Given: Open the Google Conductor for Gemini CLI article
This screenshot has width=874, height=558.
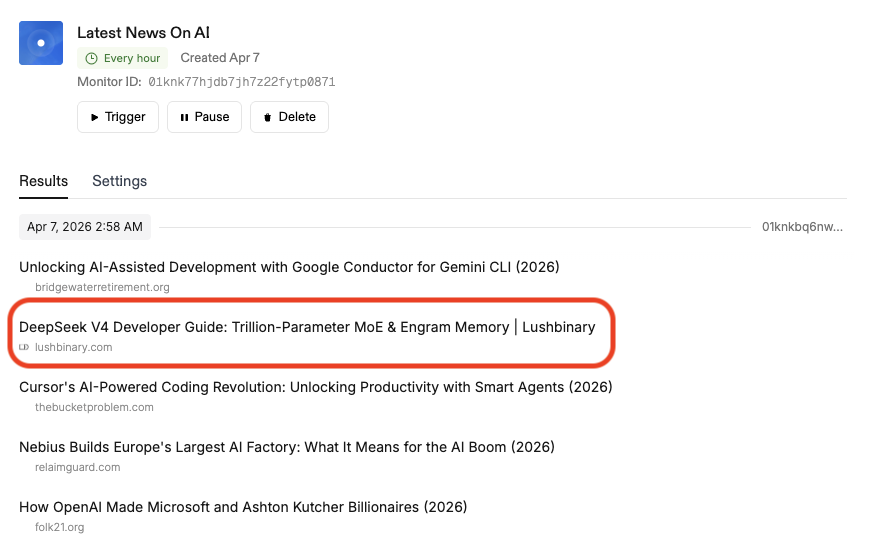Looking at the screenshot, I should pos(289,267).
